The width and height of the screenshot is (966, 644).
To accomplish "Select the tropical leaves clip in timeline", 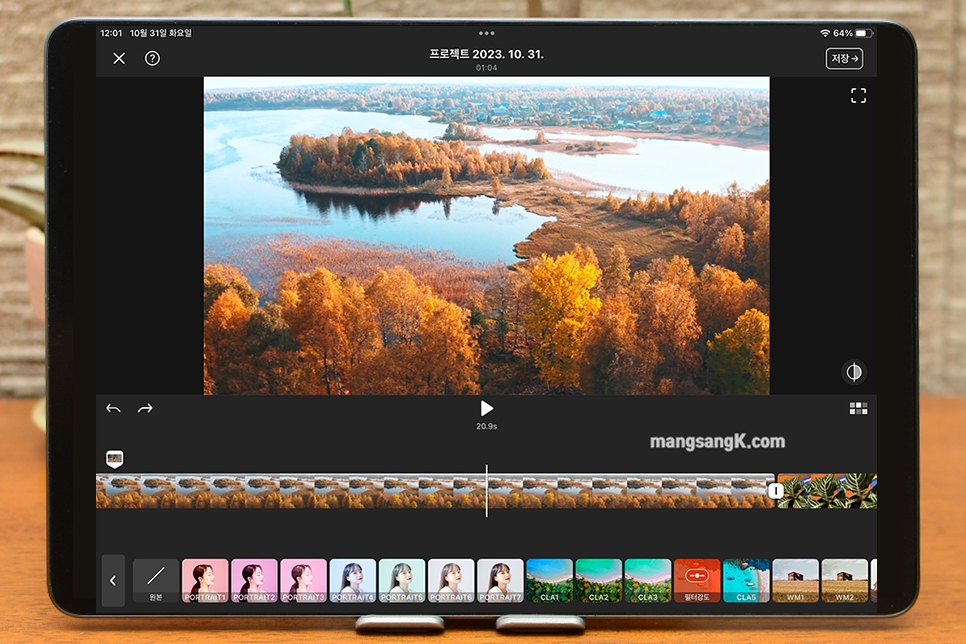I will pos(827,491).
